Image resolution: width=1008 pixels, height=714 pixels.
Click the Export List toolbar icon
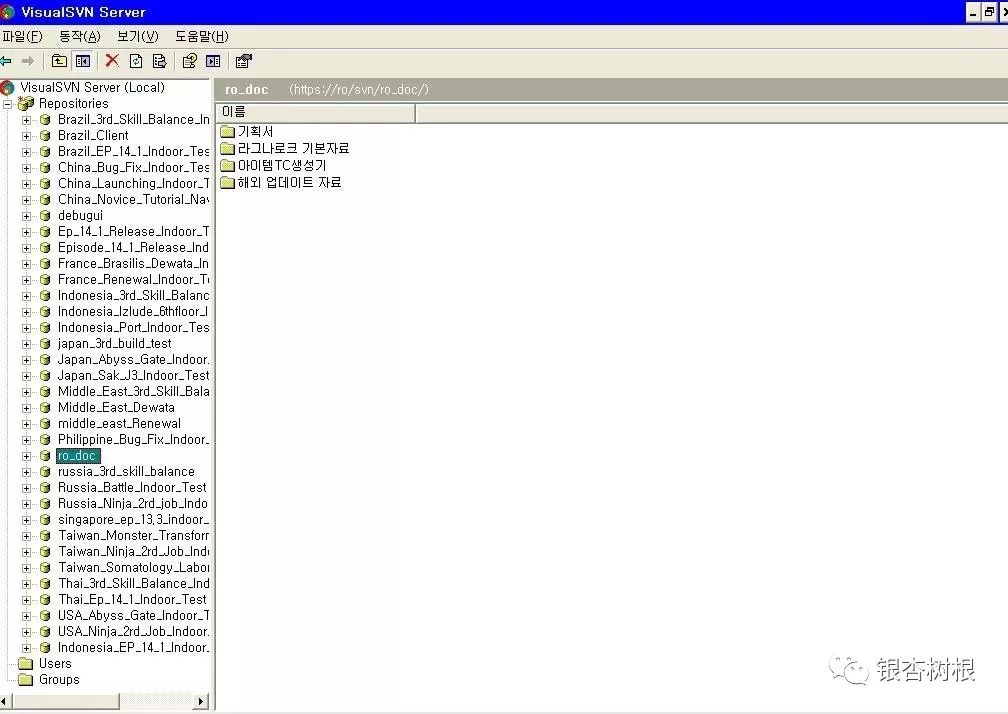(x=159, y=61)
